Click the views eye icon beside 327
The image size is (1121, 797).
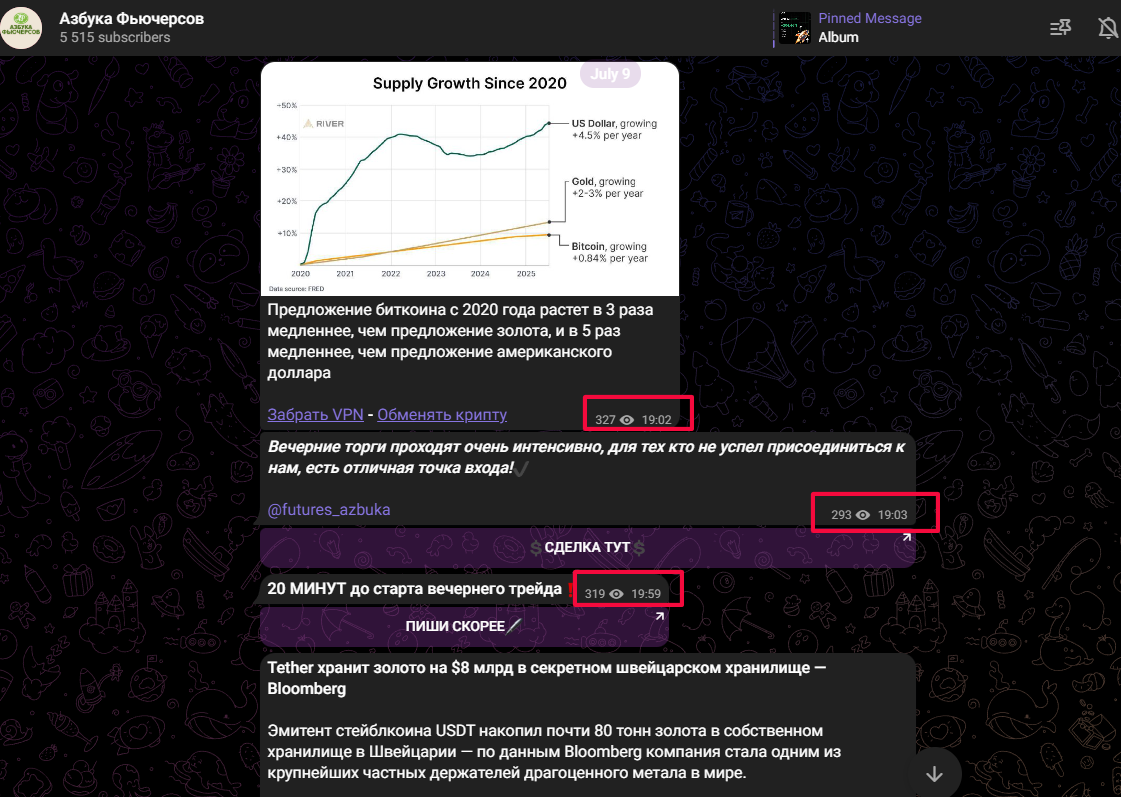tap(627, 420)
